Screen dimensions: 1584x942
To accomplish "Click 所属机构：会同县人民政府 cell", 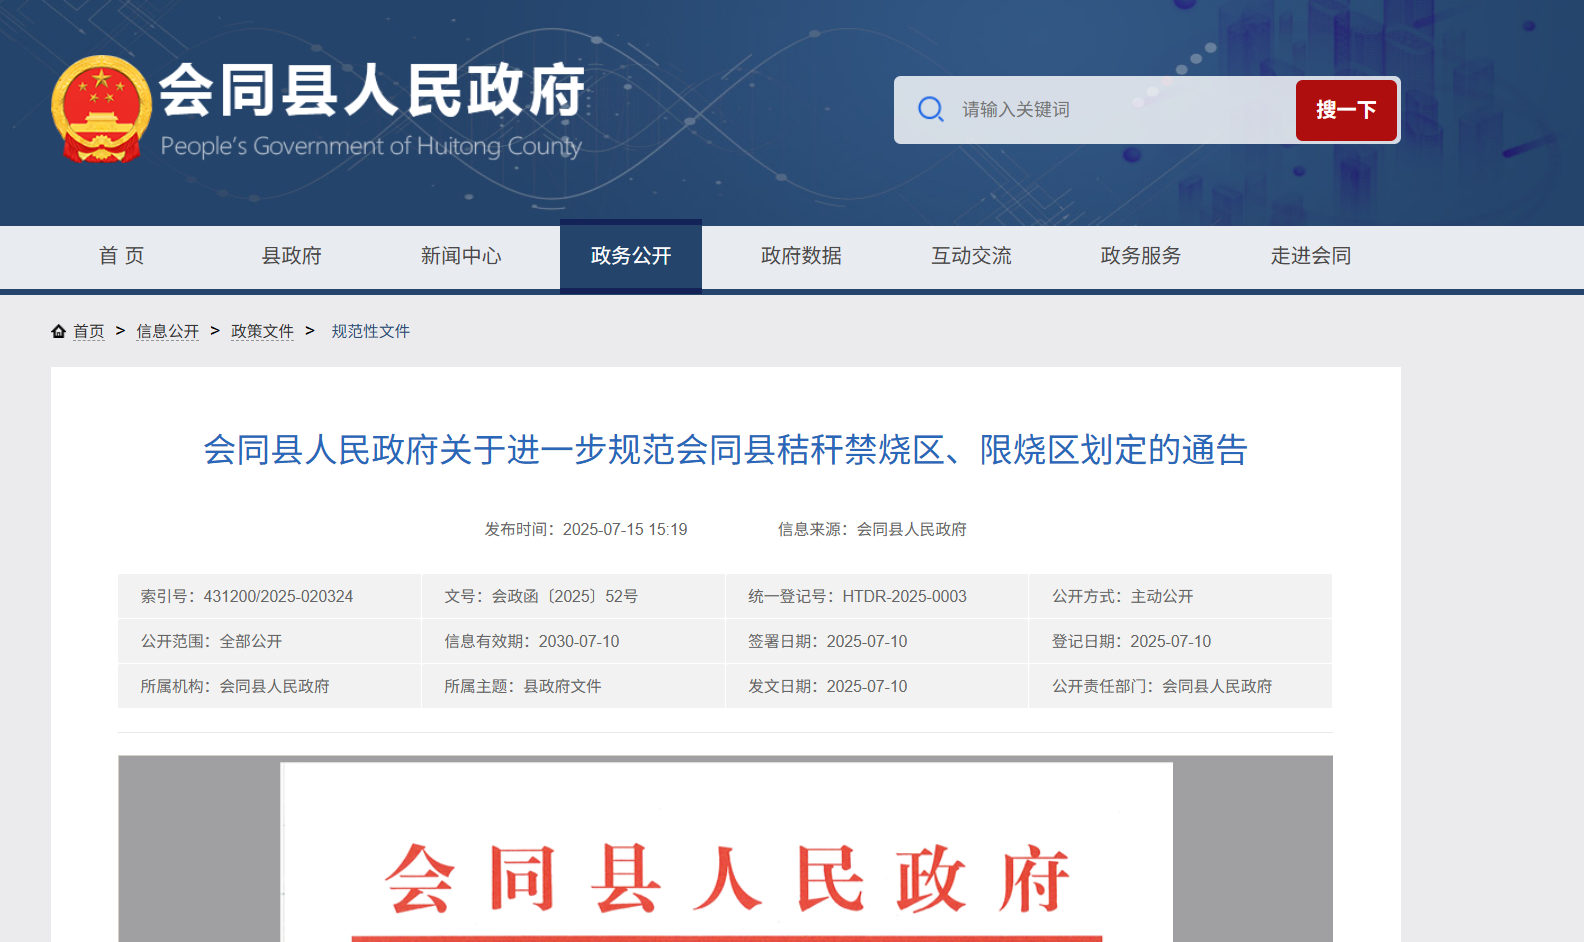I will click(x=269, y=686).
